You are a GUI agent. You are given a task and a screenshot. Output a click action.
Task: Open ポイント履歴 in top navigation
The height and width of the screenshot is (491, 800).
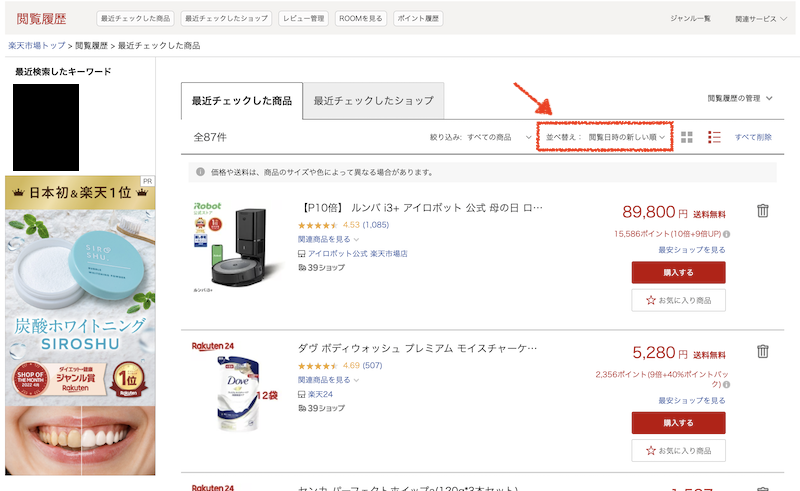(418, 18)
